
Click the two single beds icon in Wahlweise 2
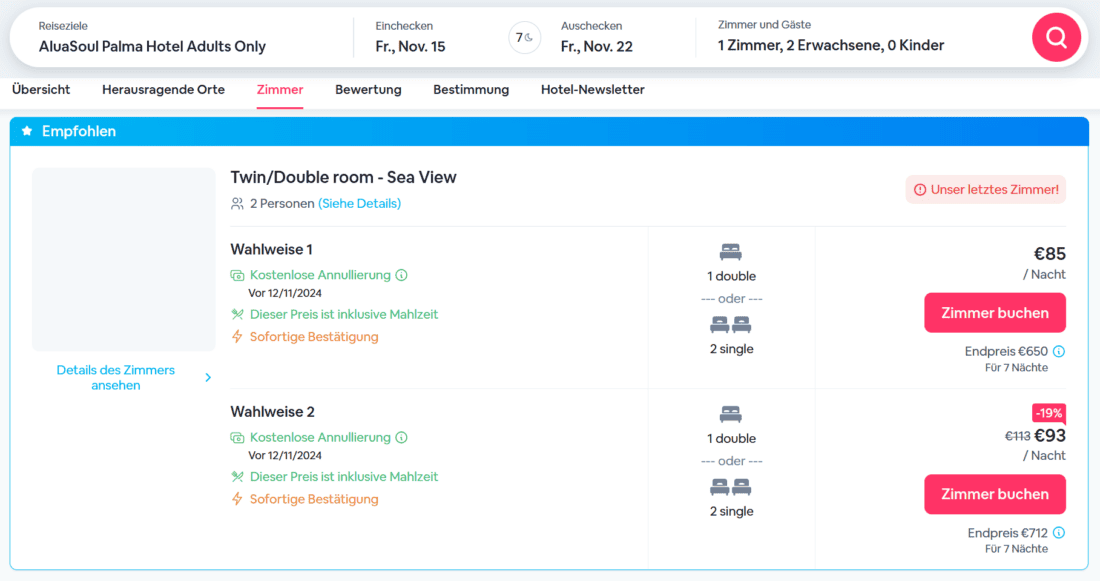731,487
